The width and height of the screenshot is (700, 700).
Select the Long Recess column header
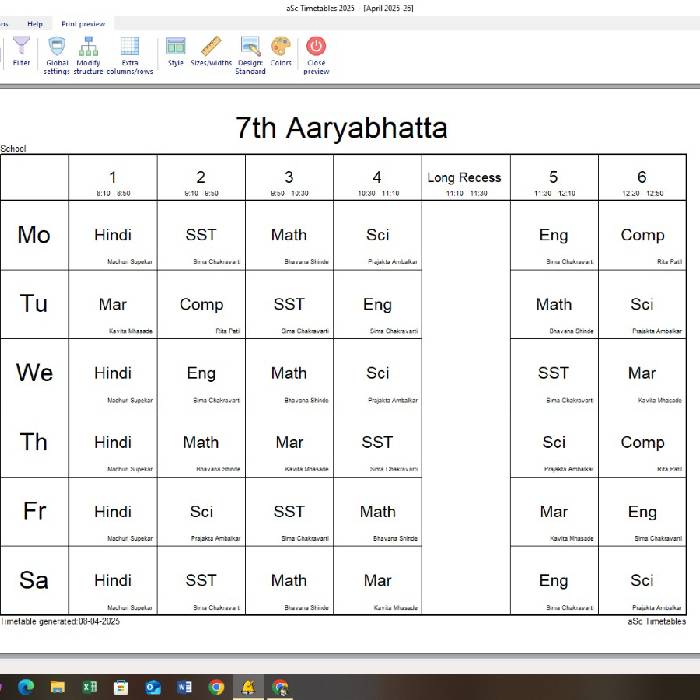(x=466, y=178)
